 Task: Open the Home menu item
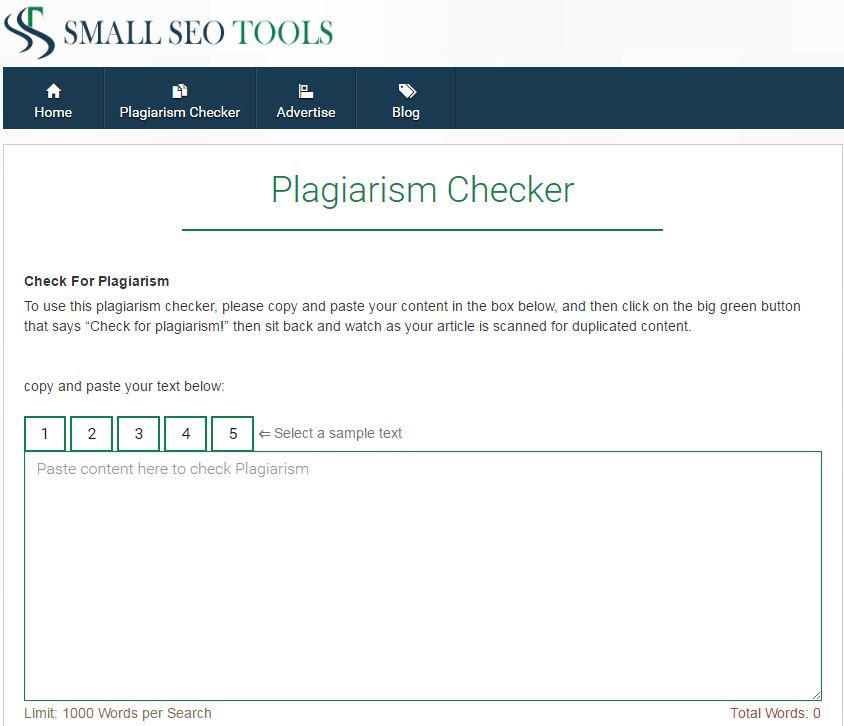52,100
